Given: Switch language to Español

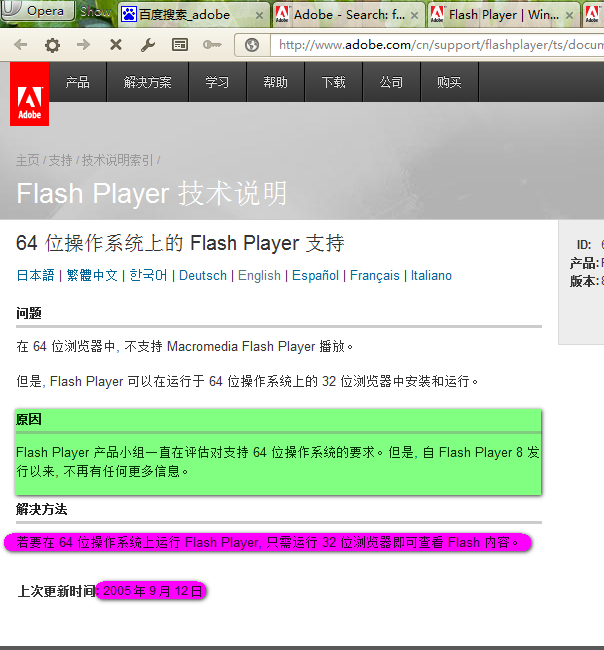Looking at the screenshot, I should tap(315, 275).
